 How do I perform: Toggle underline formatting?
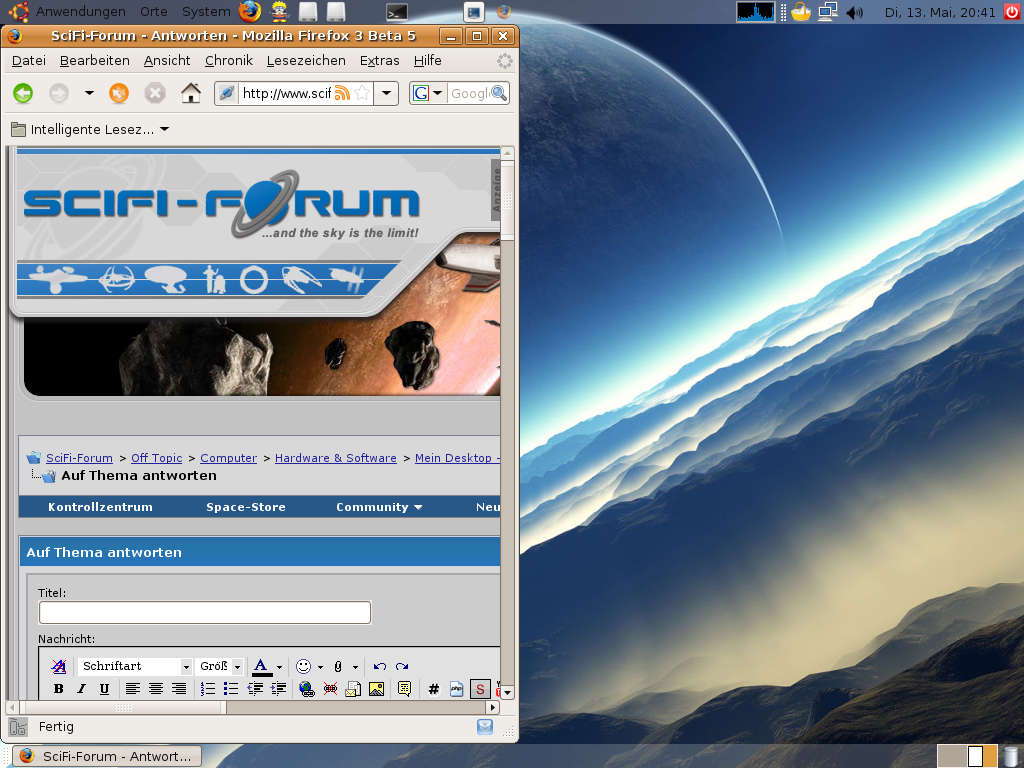104,689
